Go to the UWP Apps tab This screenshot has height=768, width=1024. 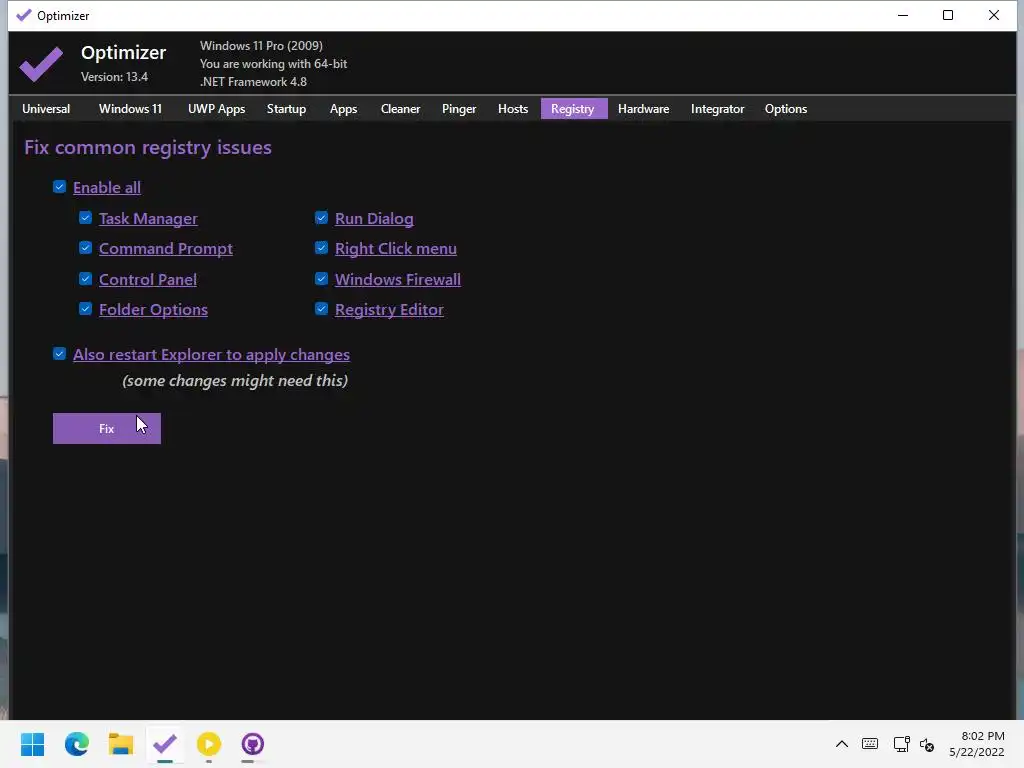216,109
